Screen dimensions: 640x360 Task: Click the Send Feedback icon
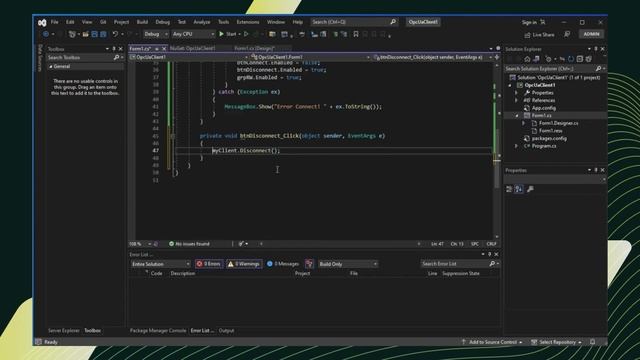pos(567,35)
